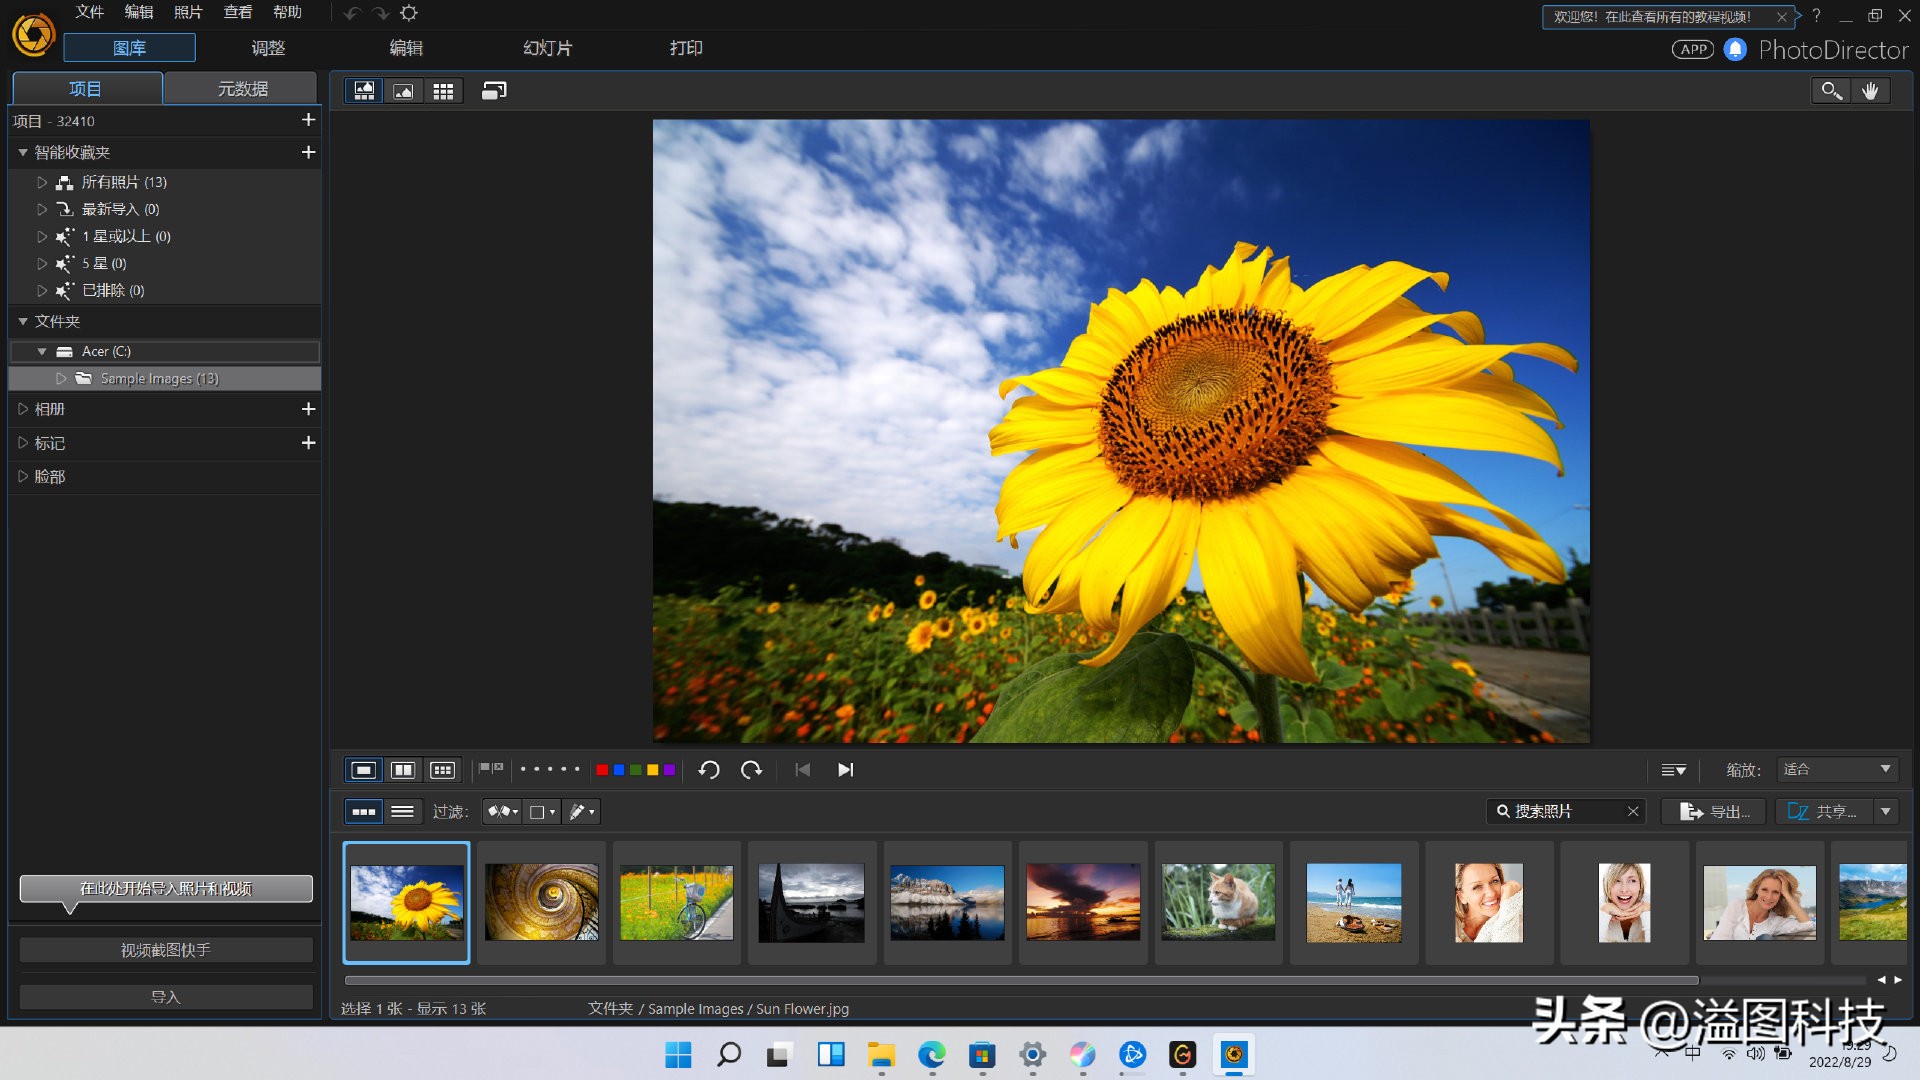Switch browser panel to list view
Image resolution: width=1920 pixels, height=1080 pixels.
pyautogui.click(x=402, y=812)
